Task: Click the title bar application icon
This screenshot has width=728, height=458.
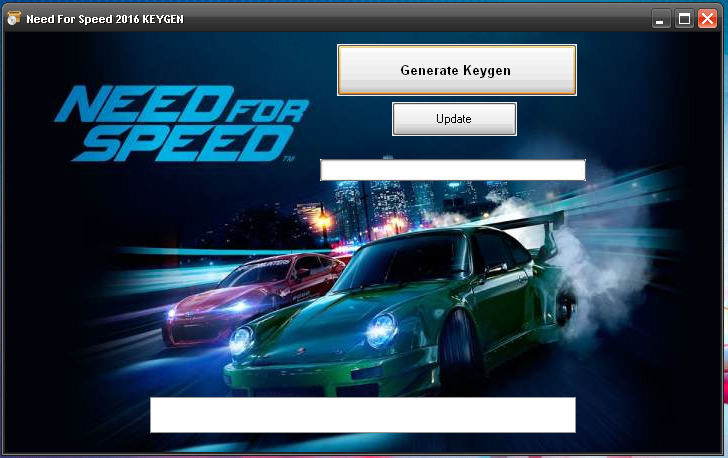Action: click(13, 19)
